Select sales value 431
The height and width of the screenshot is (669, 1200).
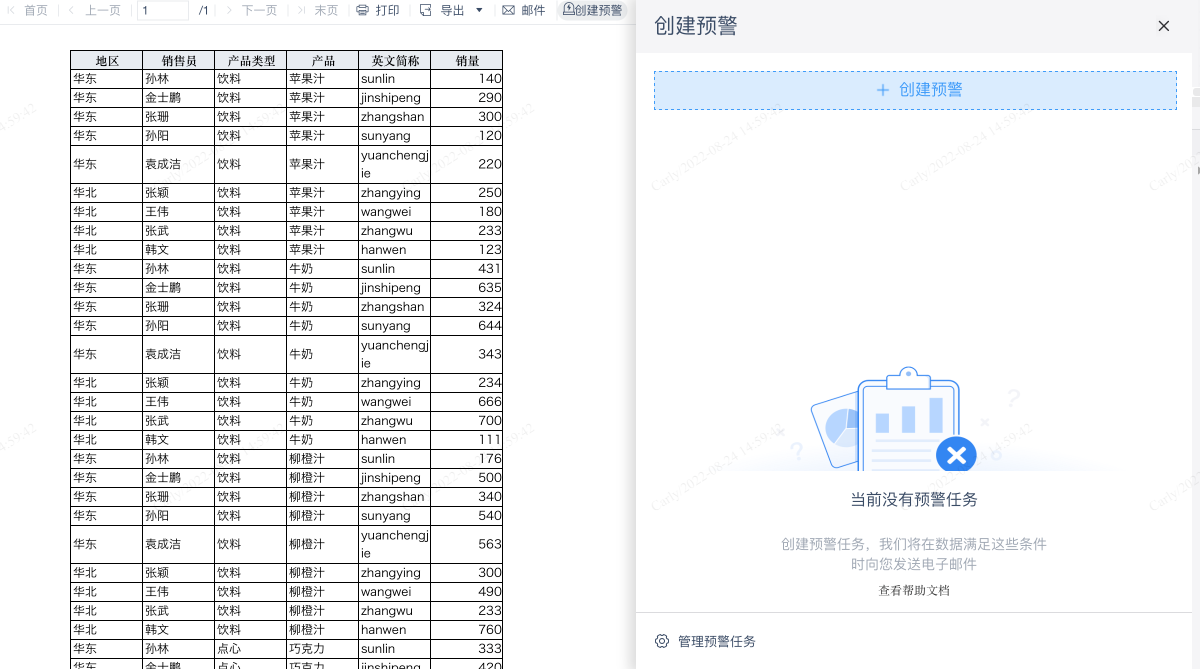coord(467,269)
